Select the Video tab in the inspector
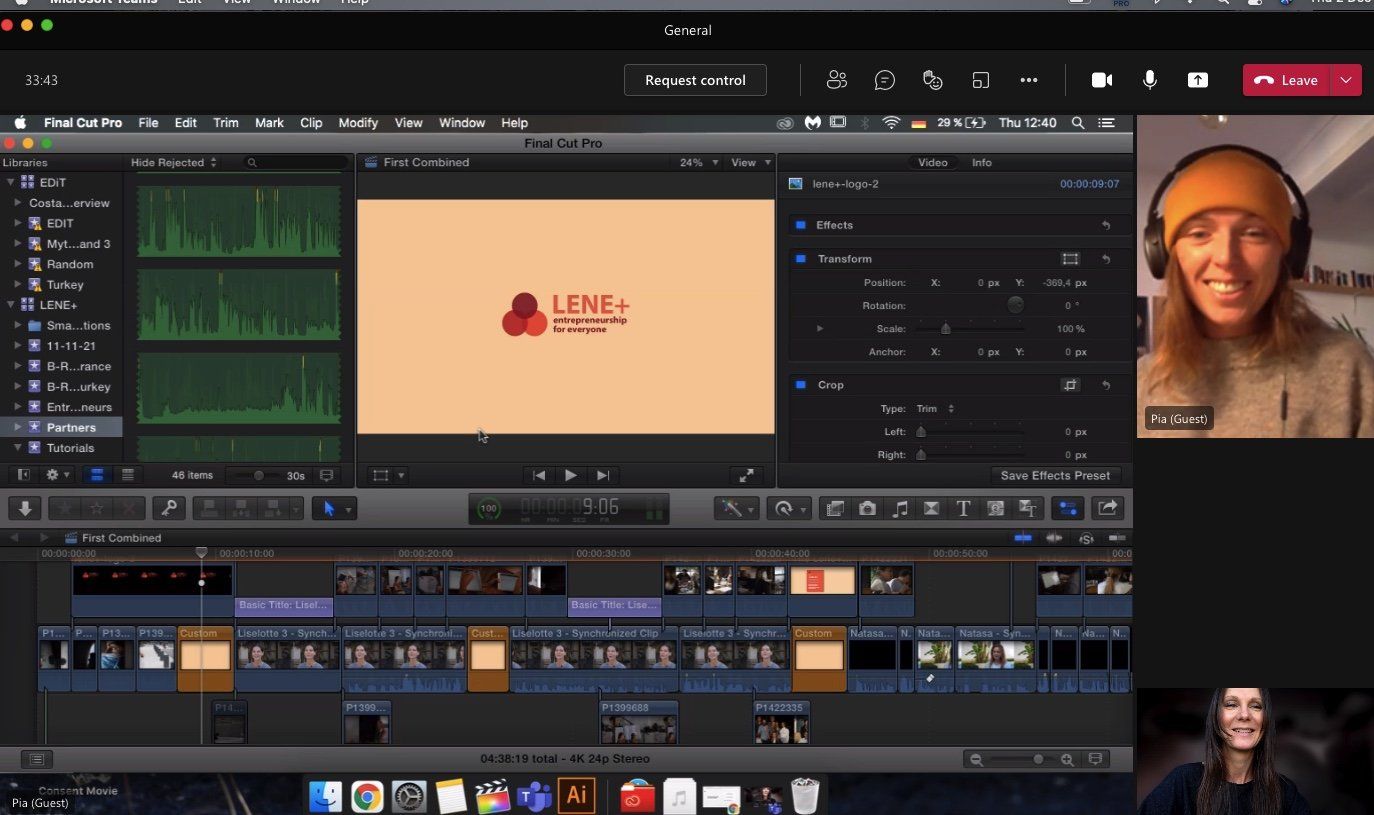1374x815 pixels. tap(933, 162)
